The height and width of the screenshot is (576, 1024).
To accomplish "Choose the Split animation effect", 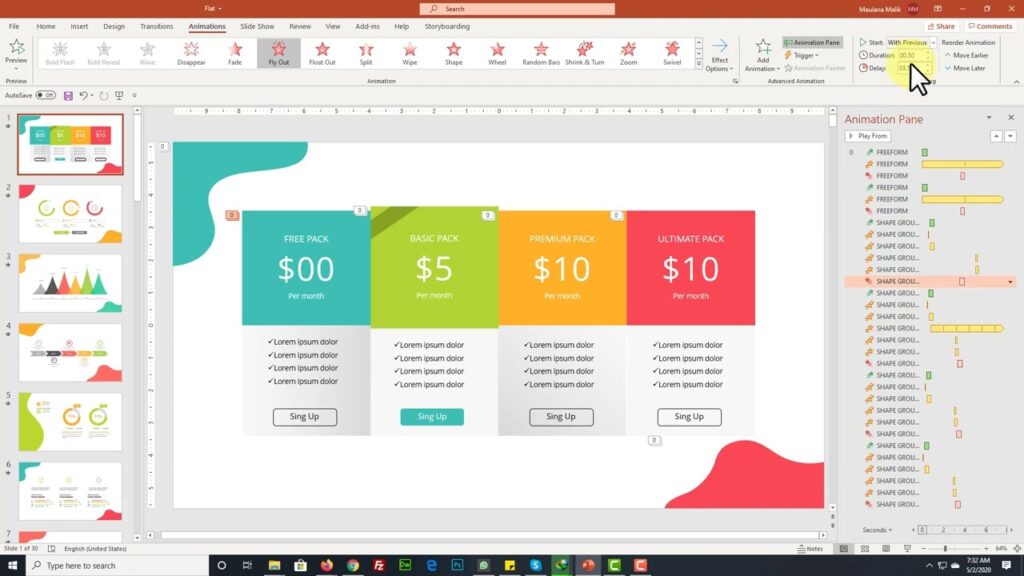I will point(366,53).
